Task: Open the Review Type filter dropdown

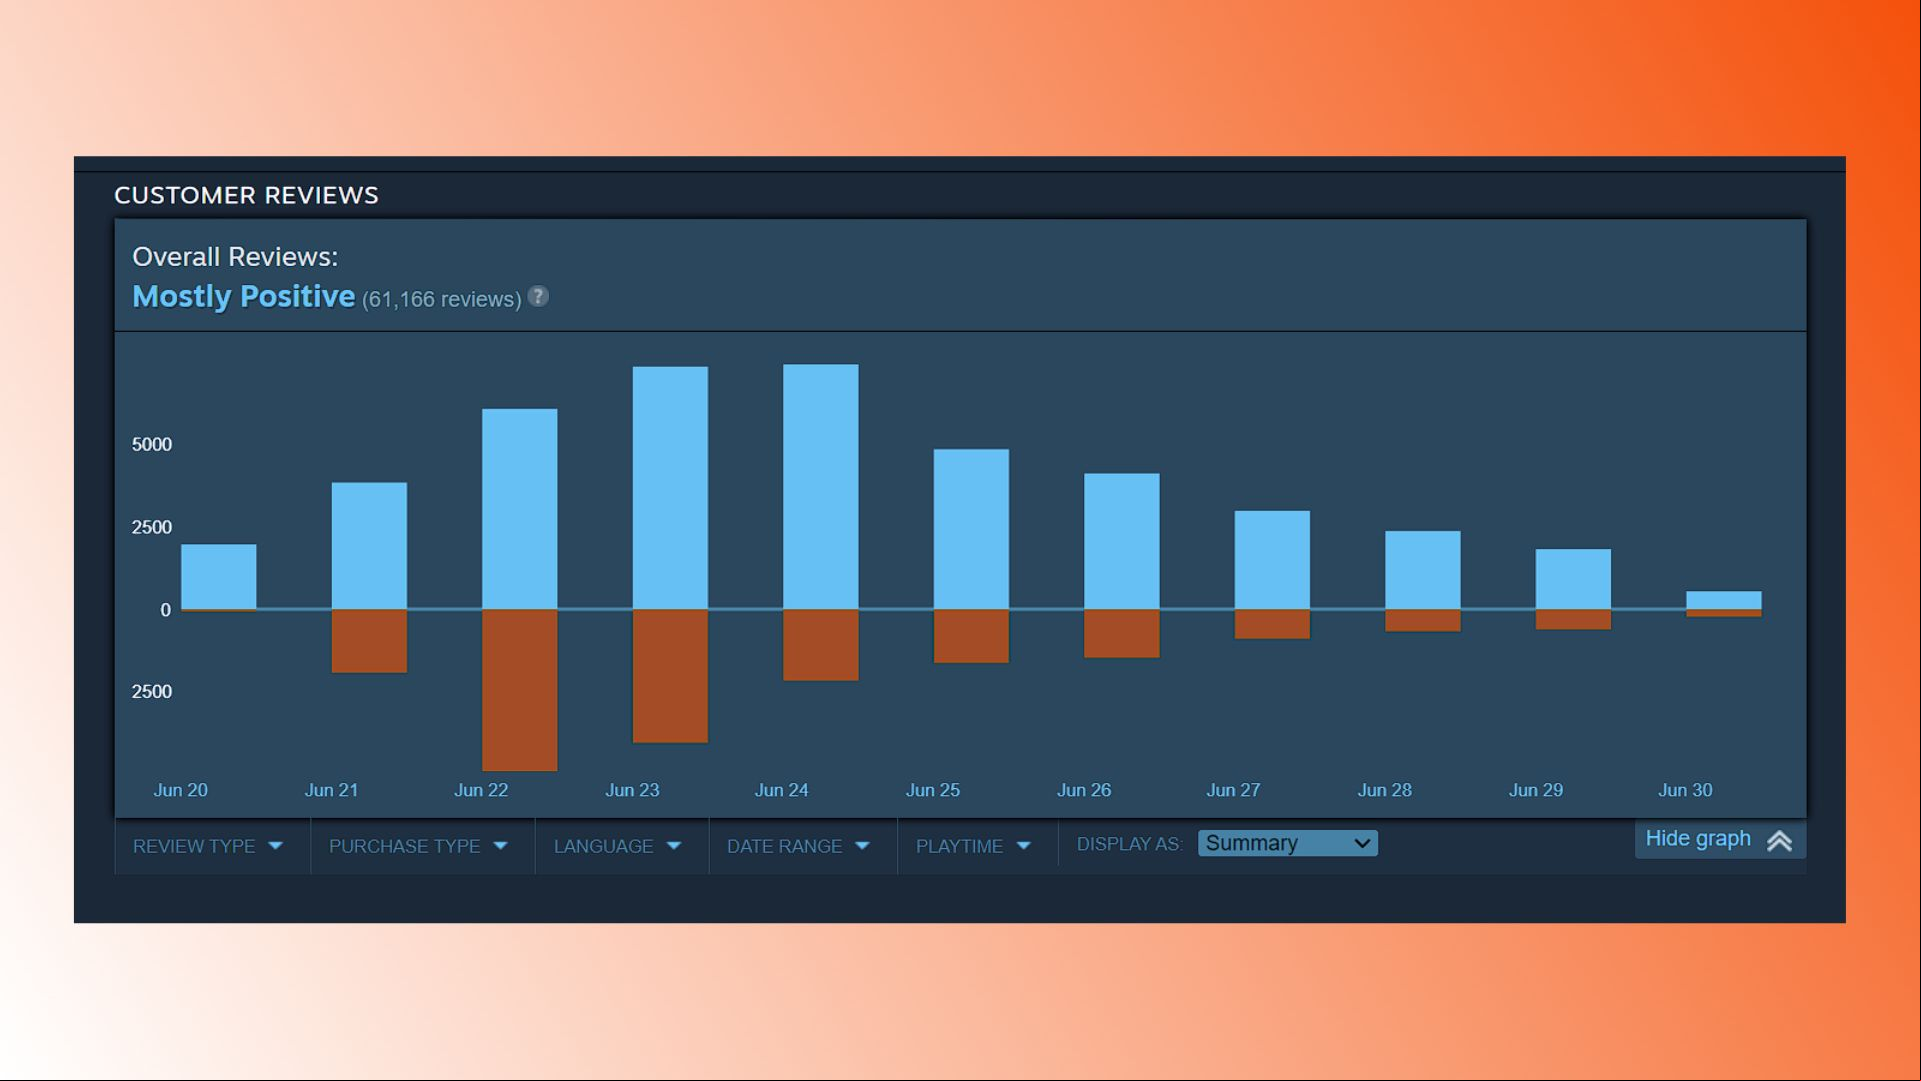Action: 208,846
